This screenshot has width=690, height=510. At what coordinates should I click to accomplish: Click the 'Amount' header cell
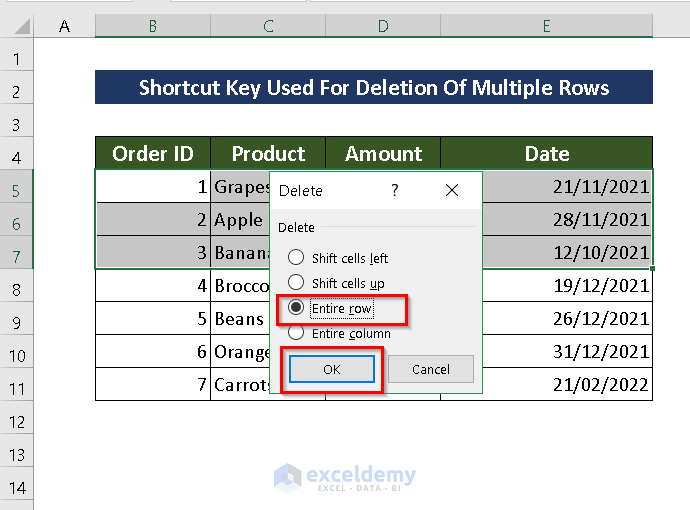(x=383, y=153)
